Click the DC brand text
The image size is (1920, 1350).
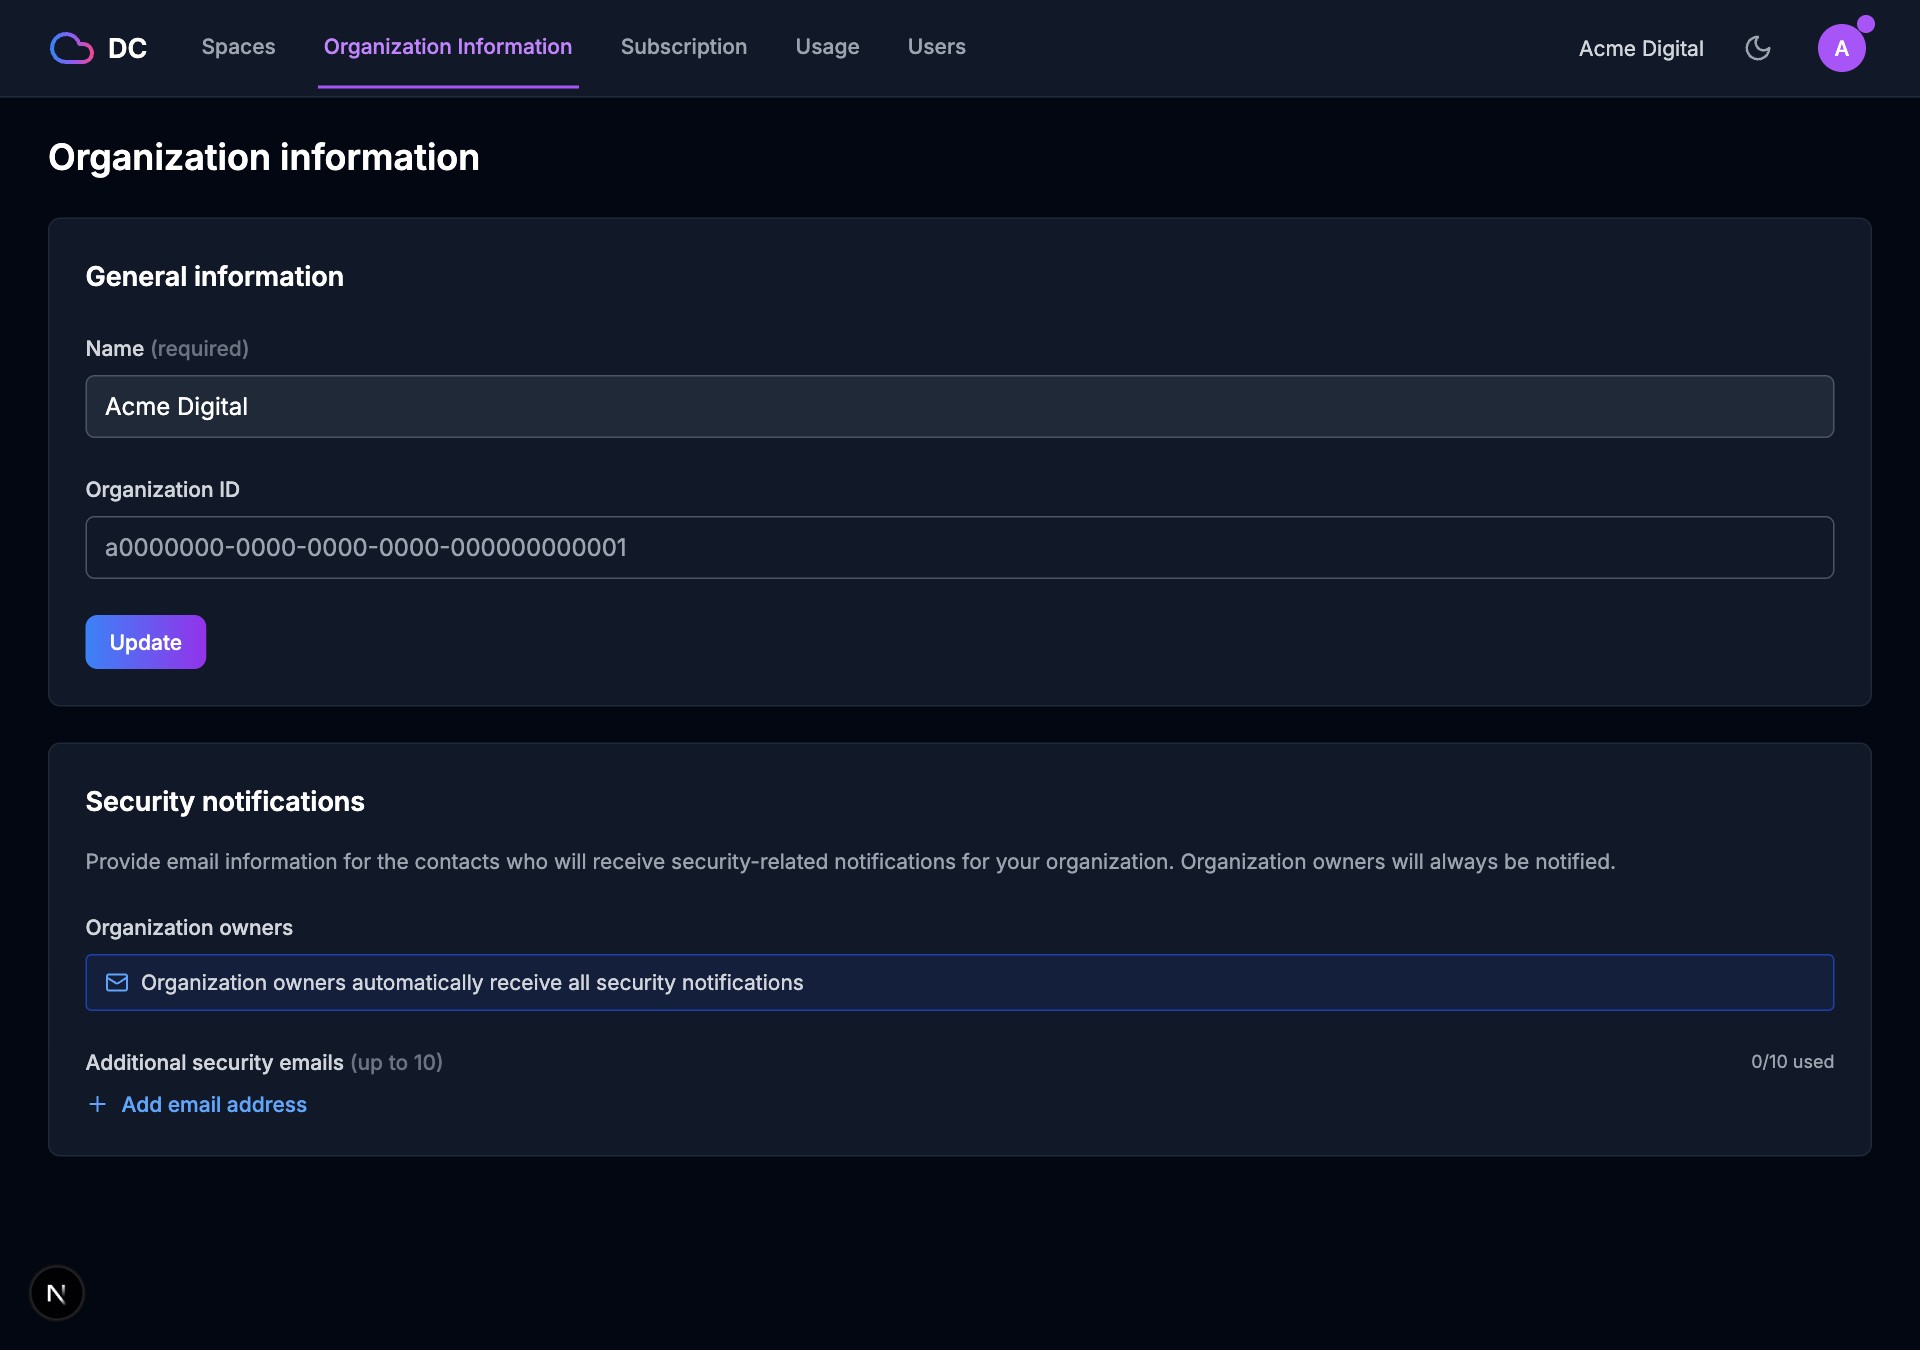127,48
